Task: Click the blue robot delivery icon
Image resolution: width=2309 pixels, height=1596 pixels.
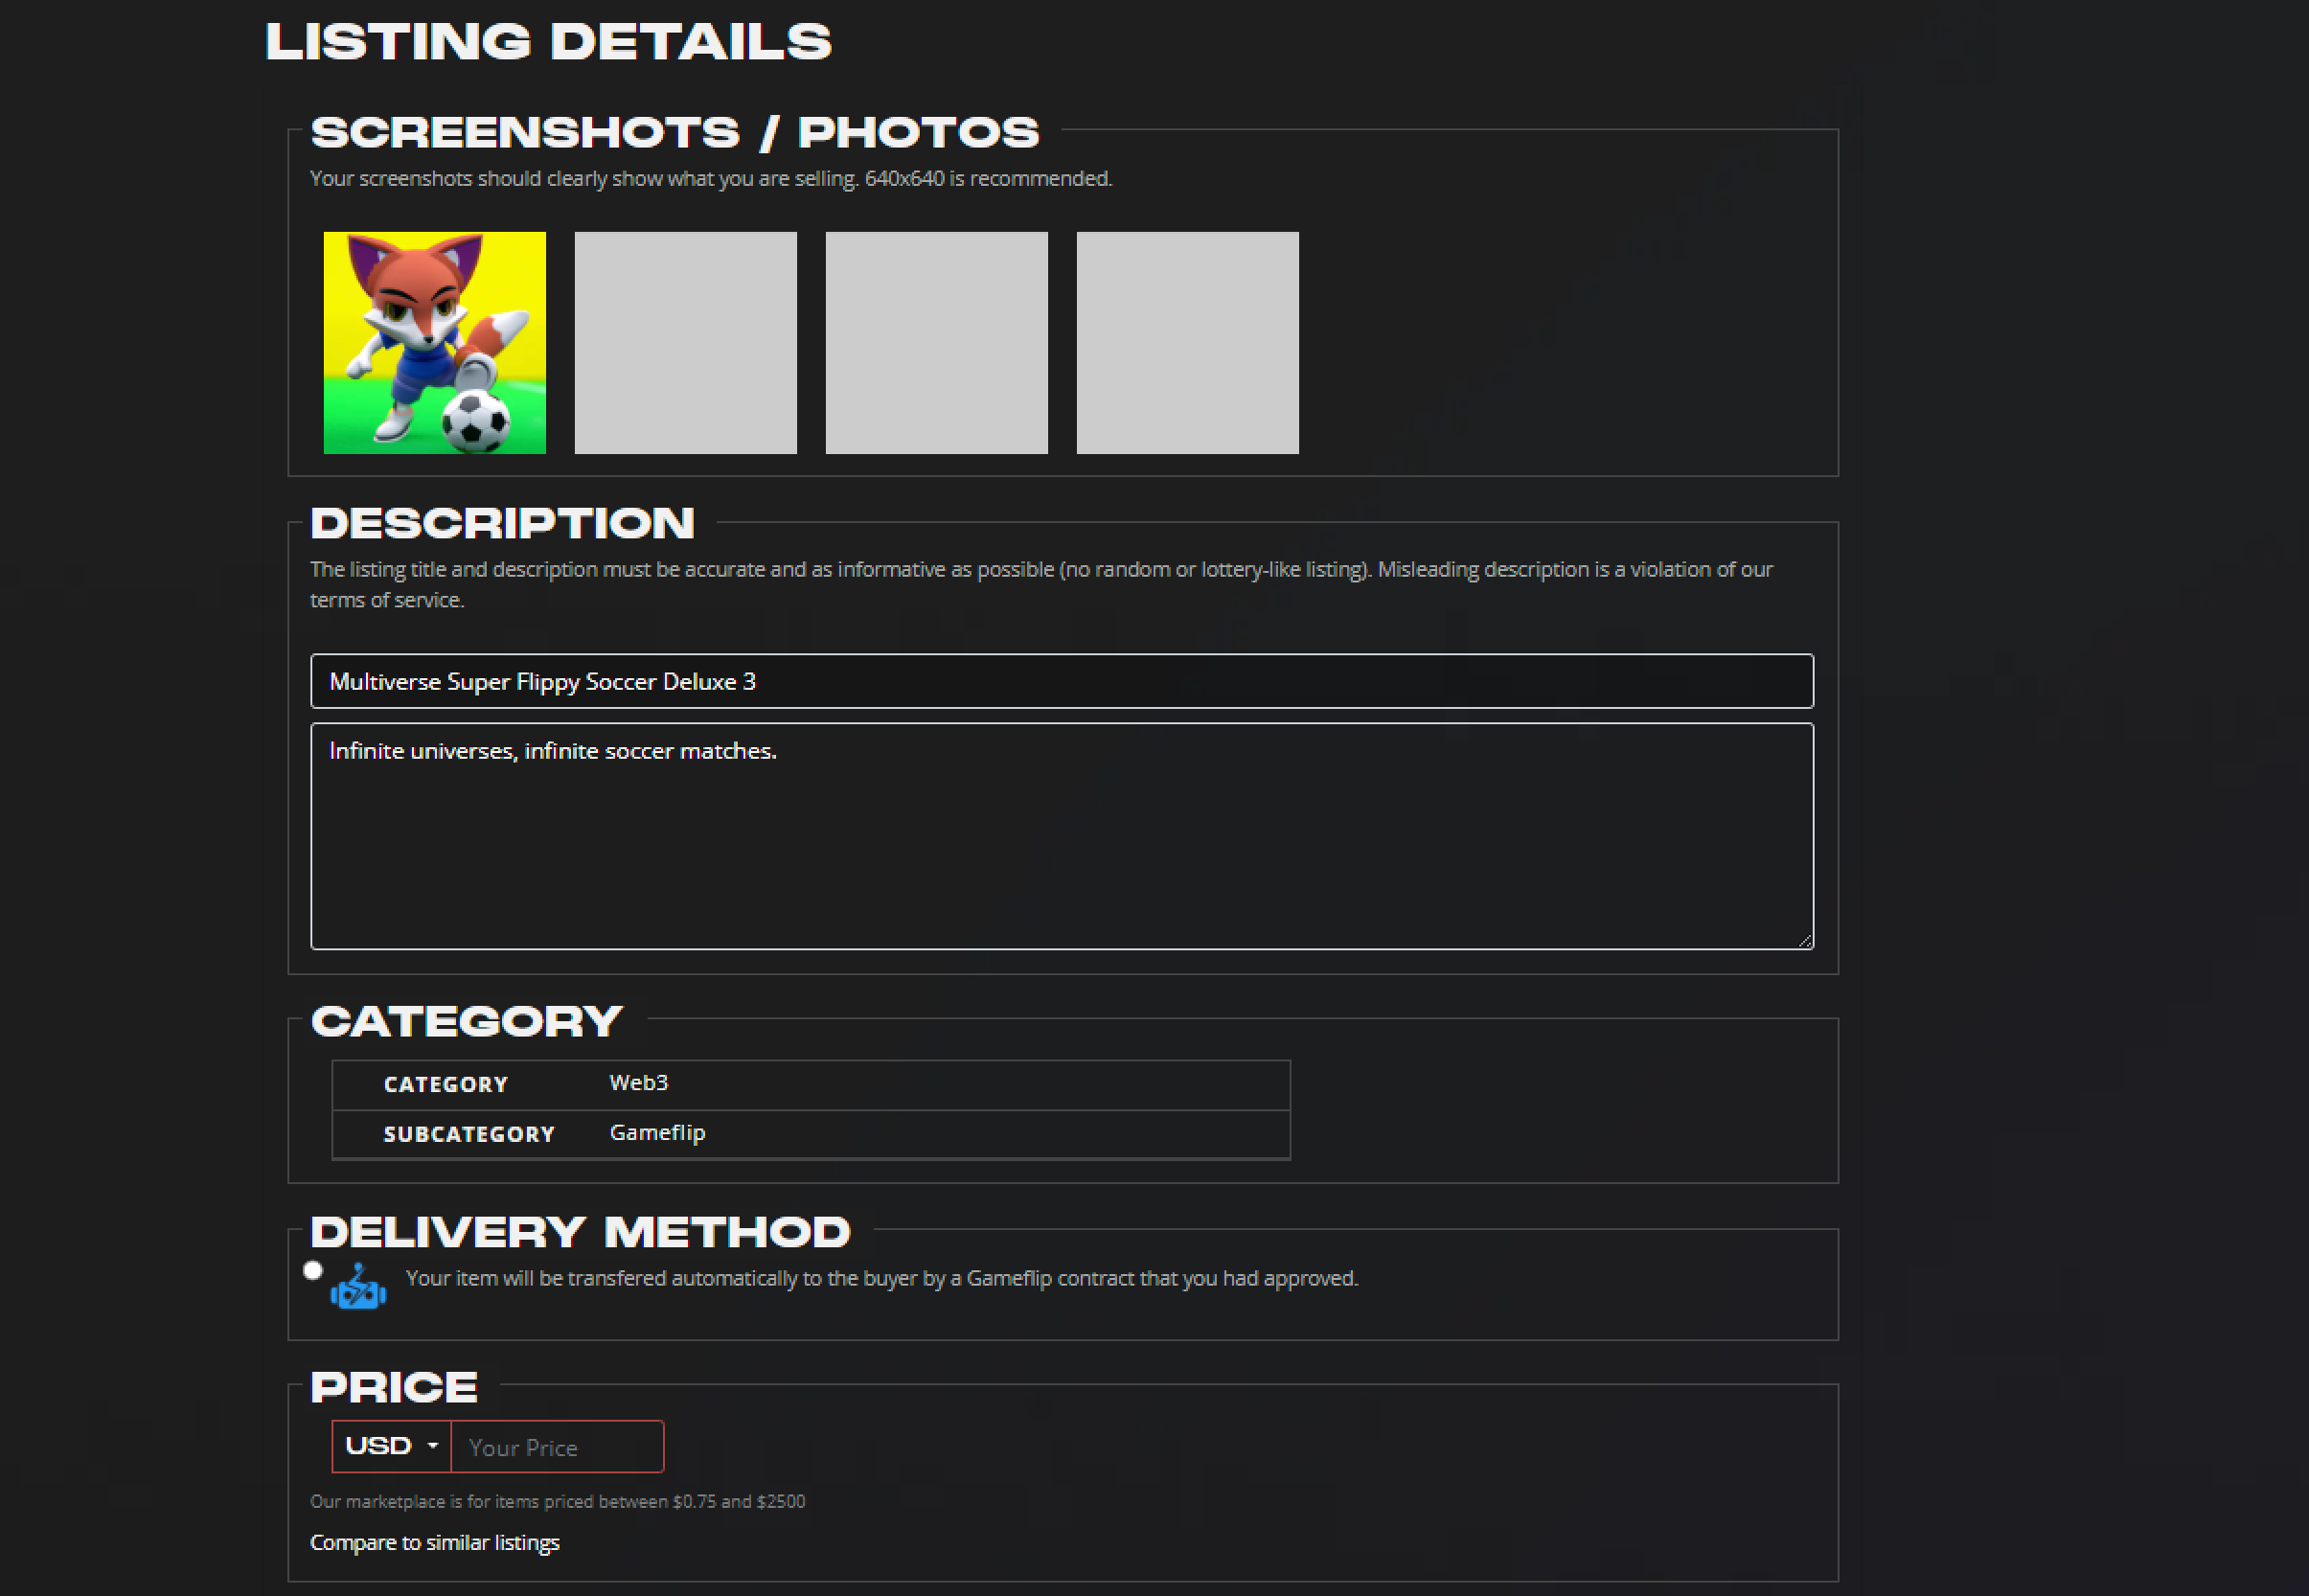Action: point(358,1287)
